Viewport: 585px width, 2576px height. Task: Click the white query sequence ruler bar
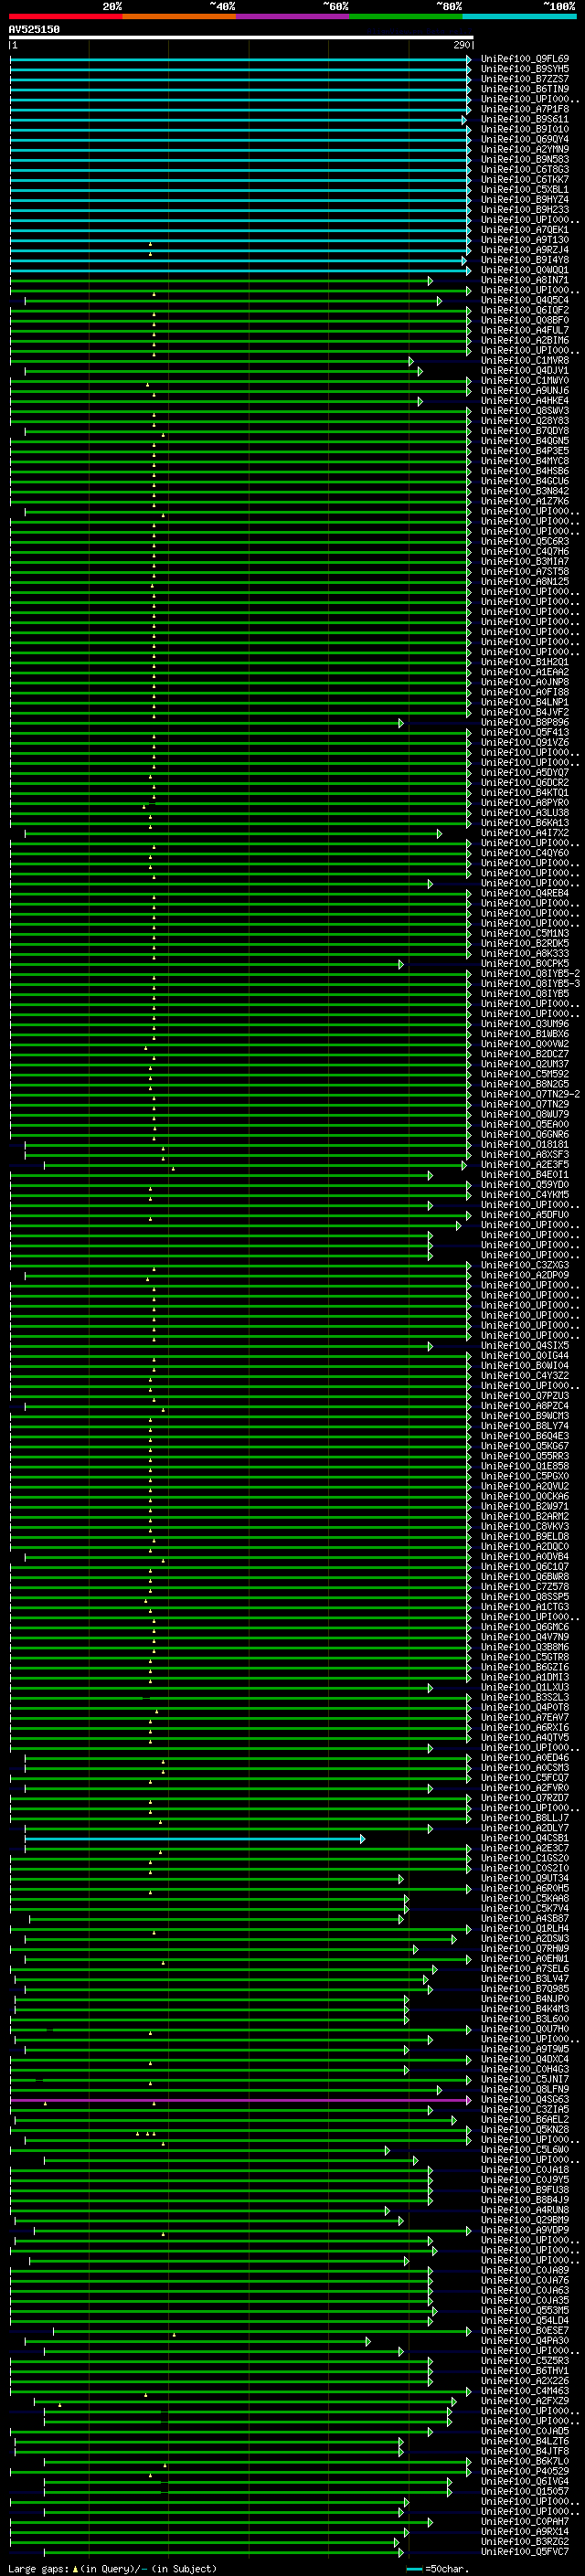click(241, 38)
